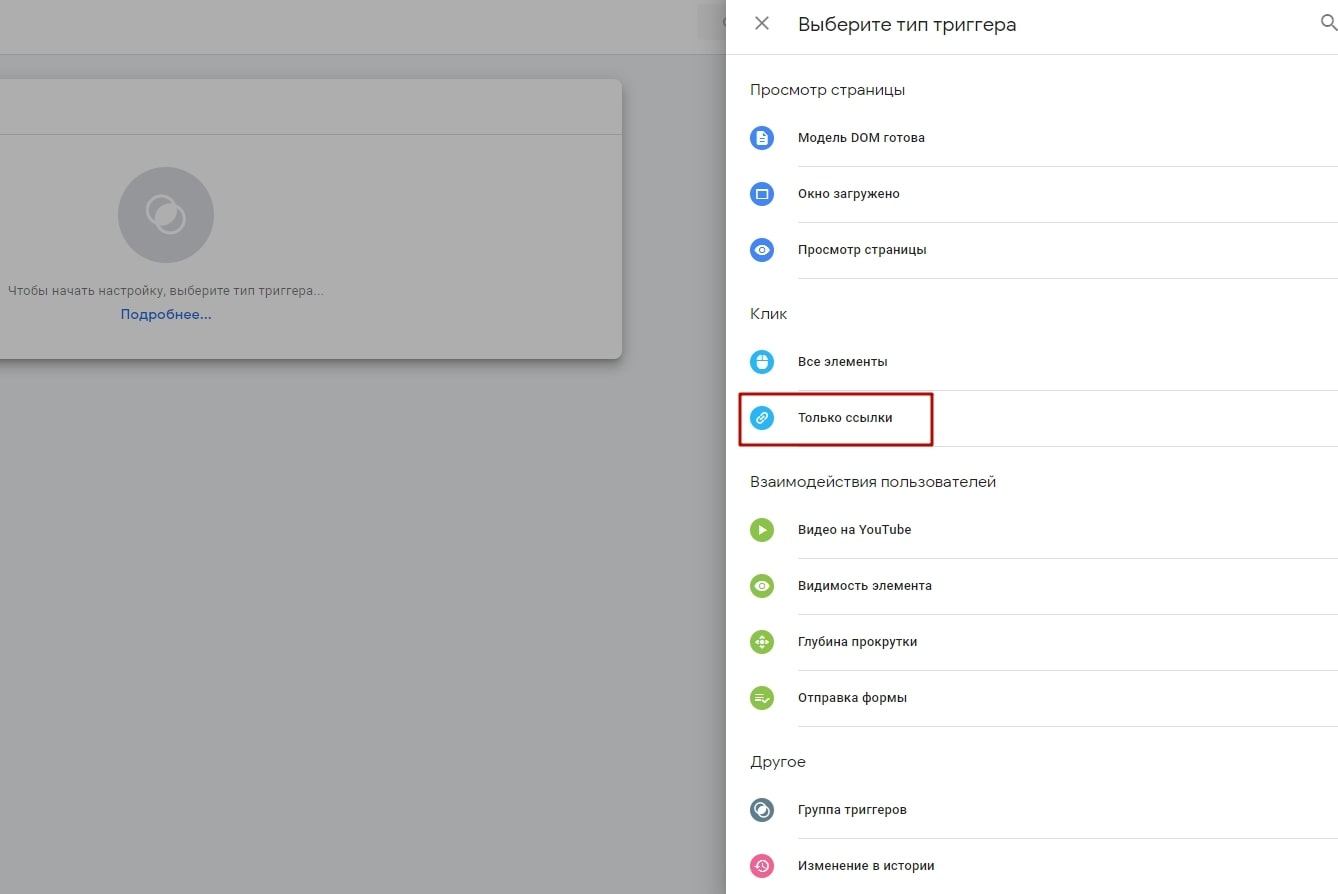
Task: Choose 'Окно загружено' as trigger type
Action: tap(848, 194)
